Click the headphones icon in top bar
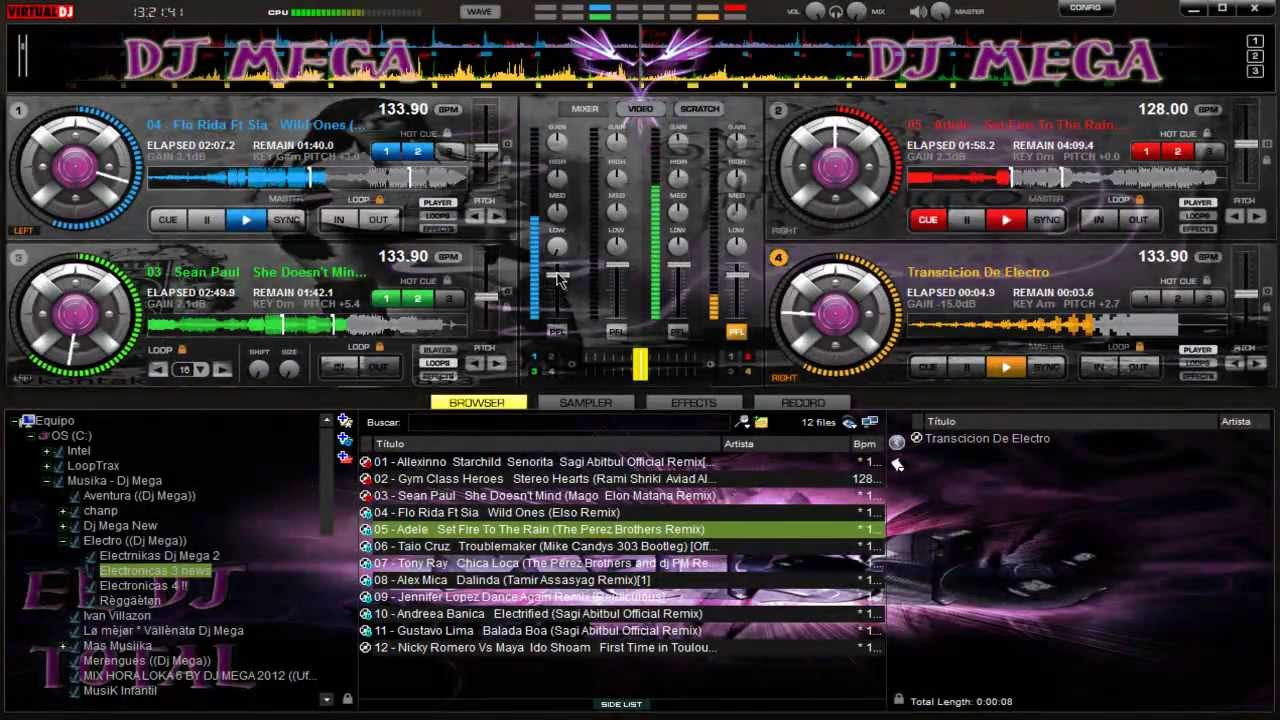 [x=836, y=11]
